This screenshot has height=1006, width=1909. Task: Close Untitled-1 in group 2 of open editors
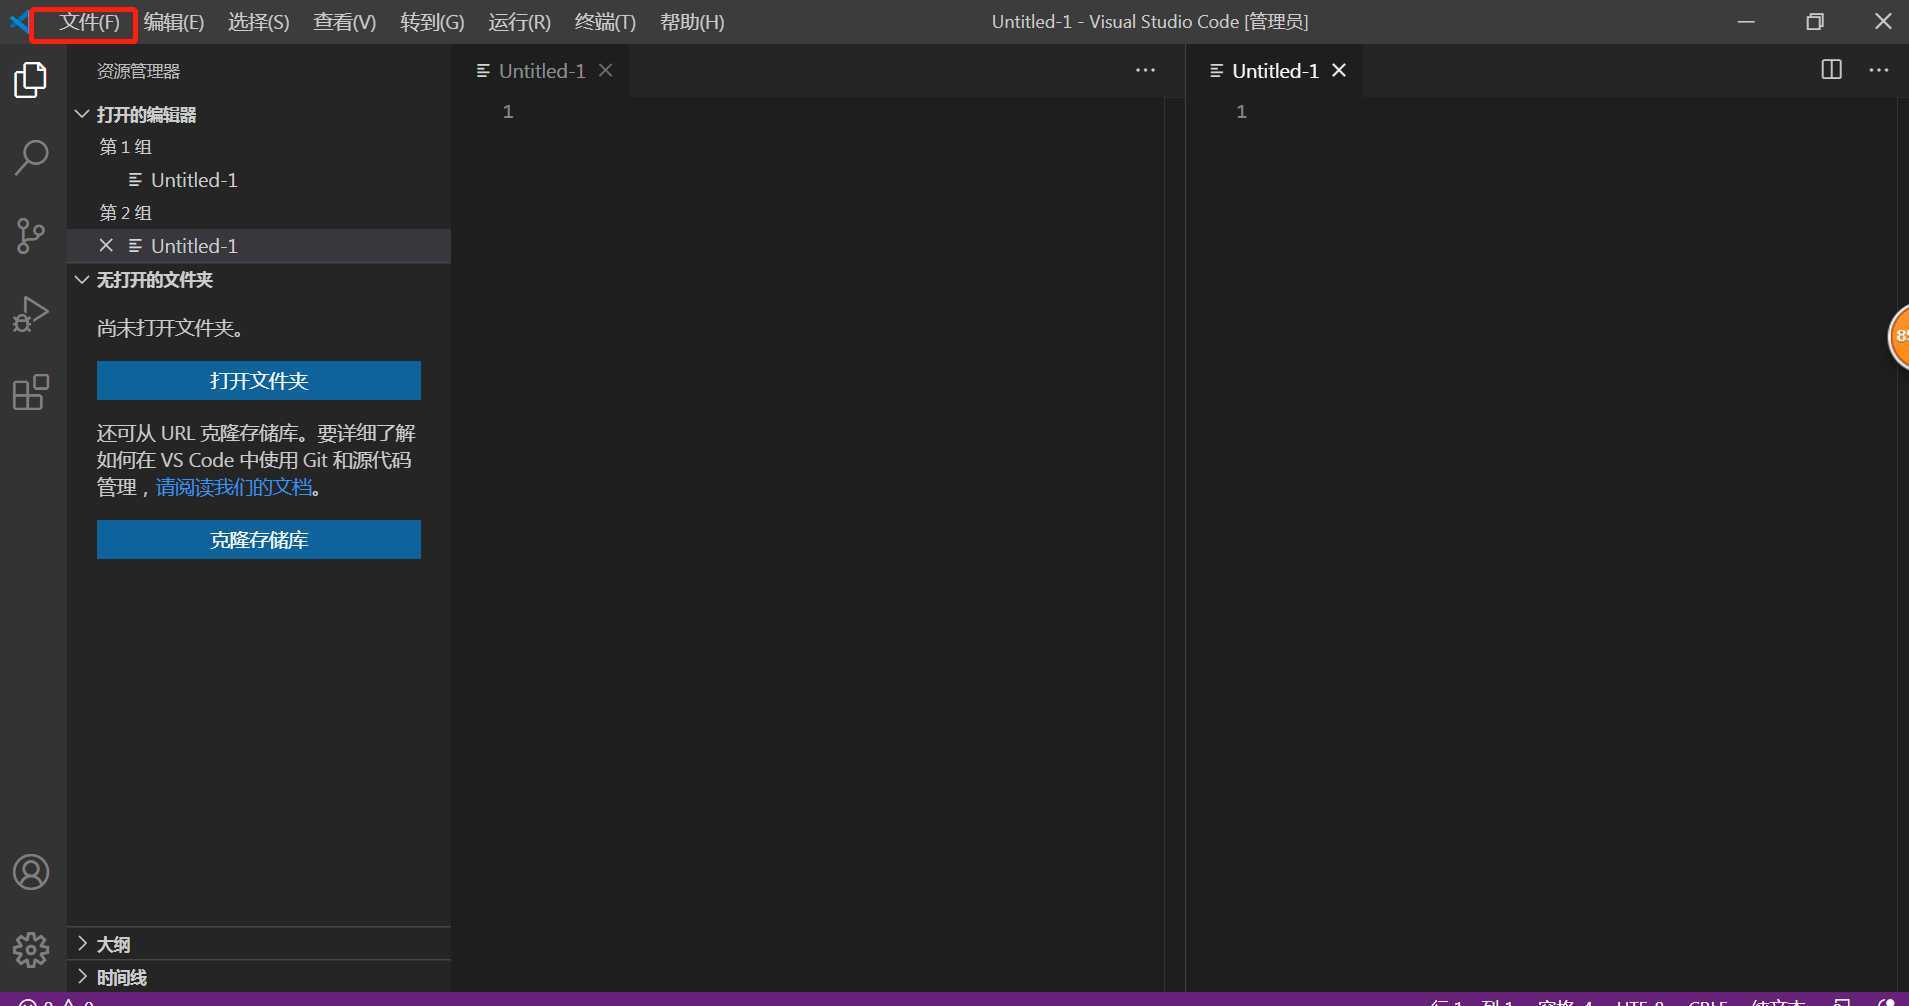pos(106,245)
